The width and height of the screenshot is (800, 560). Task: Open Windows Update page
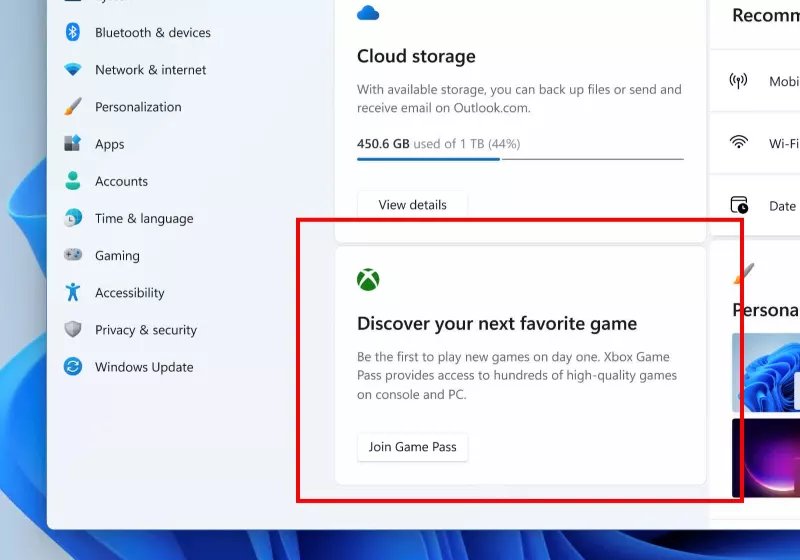pyautogui.click(x=144, y=367)
